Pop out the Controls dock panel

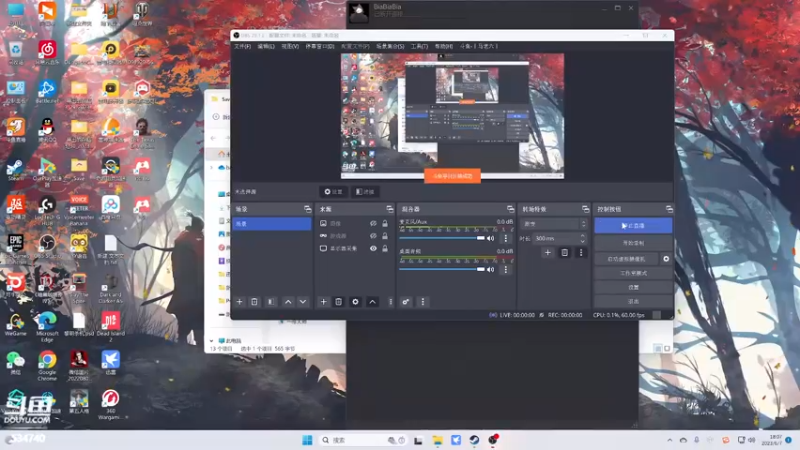669,209
